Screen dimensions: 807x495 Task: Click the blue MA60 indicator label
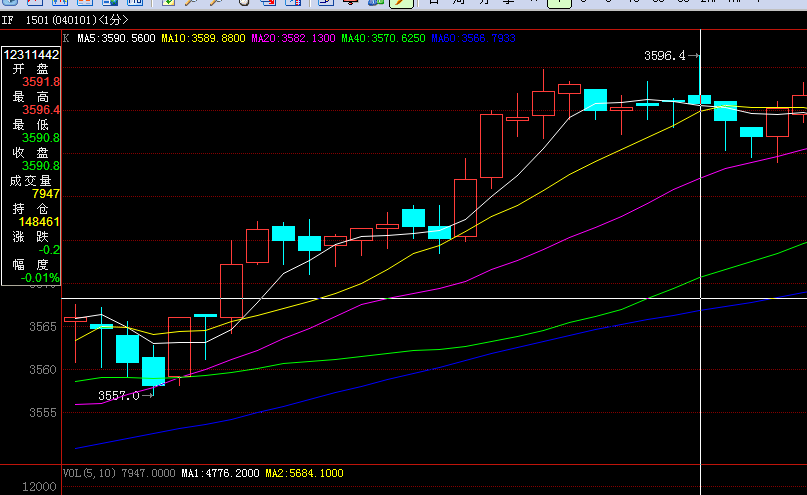473,38
